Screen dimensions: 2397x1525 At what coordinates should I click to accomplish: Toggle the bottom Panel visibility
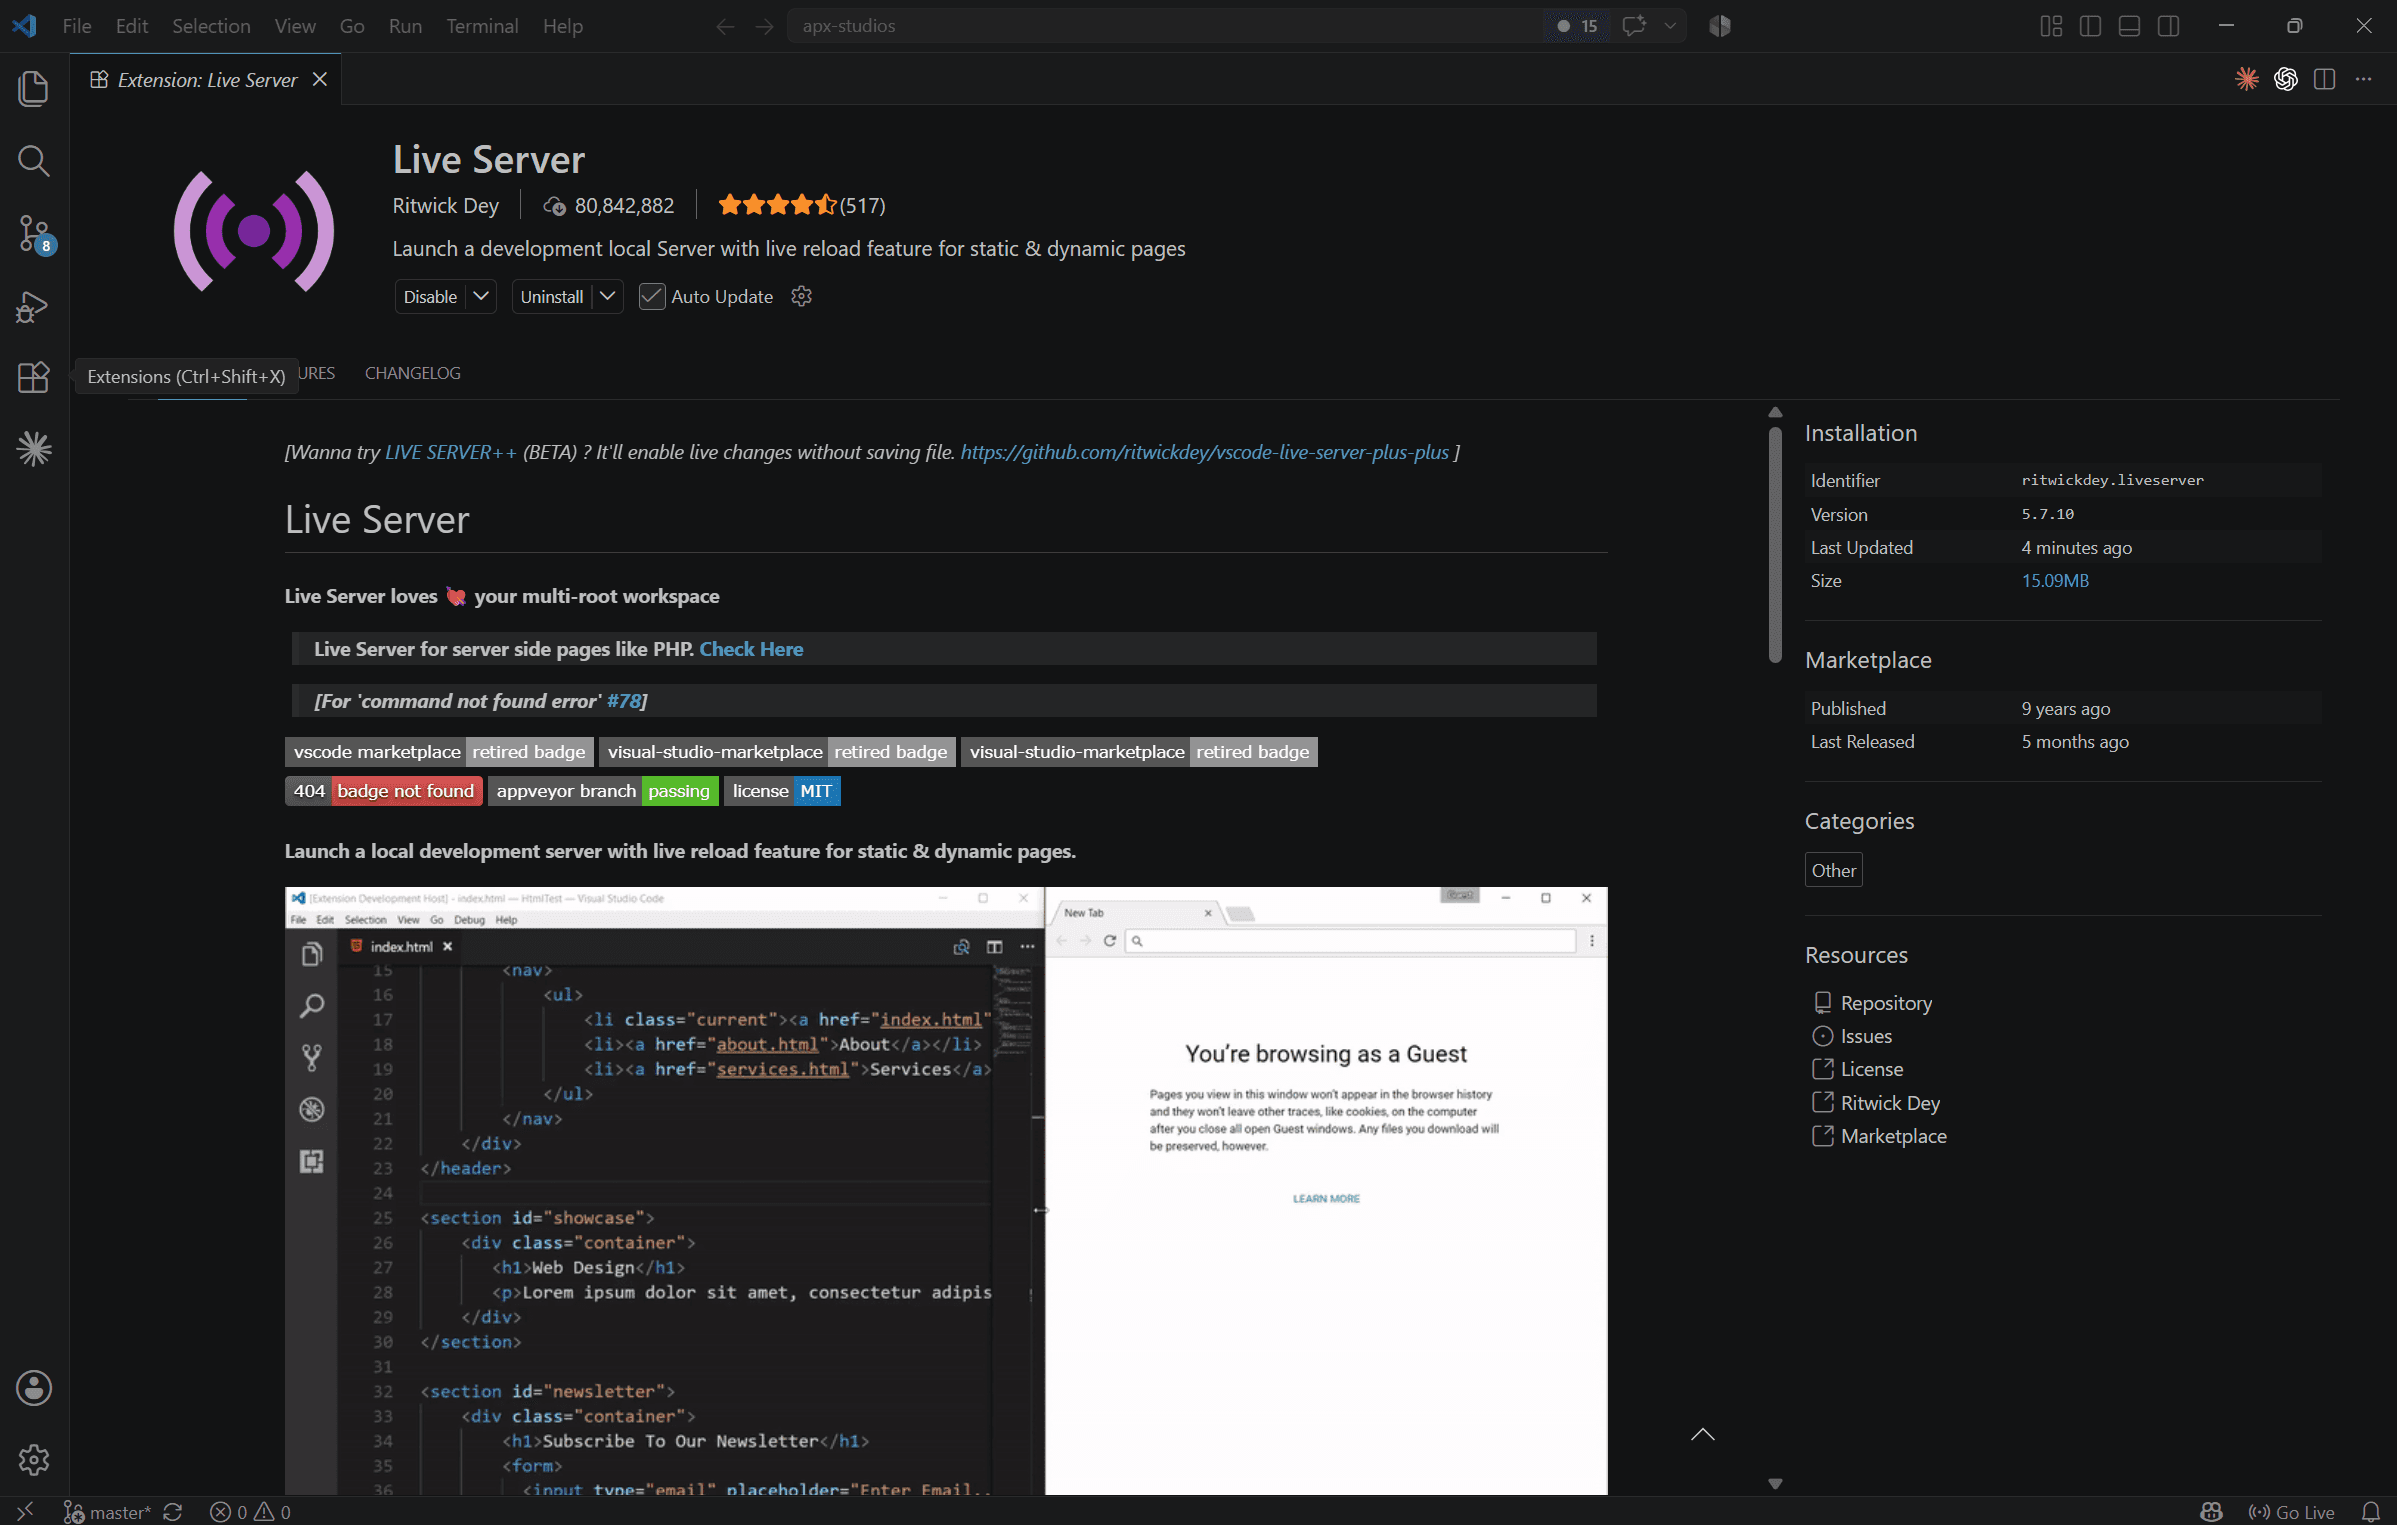point(2129,26)
